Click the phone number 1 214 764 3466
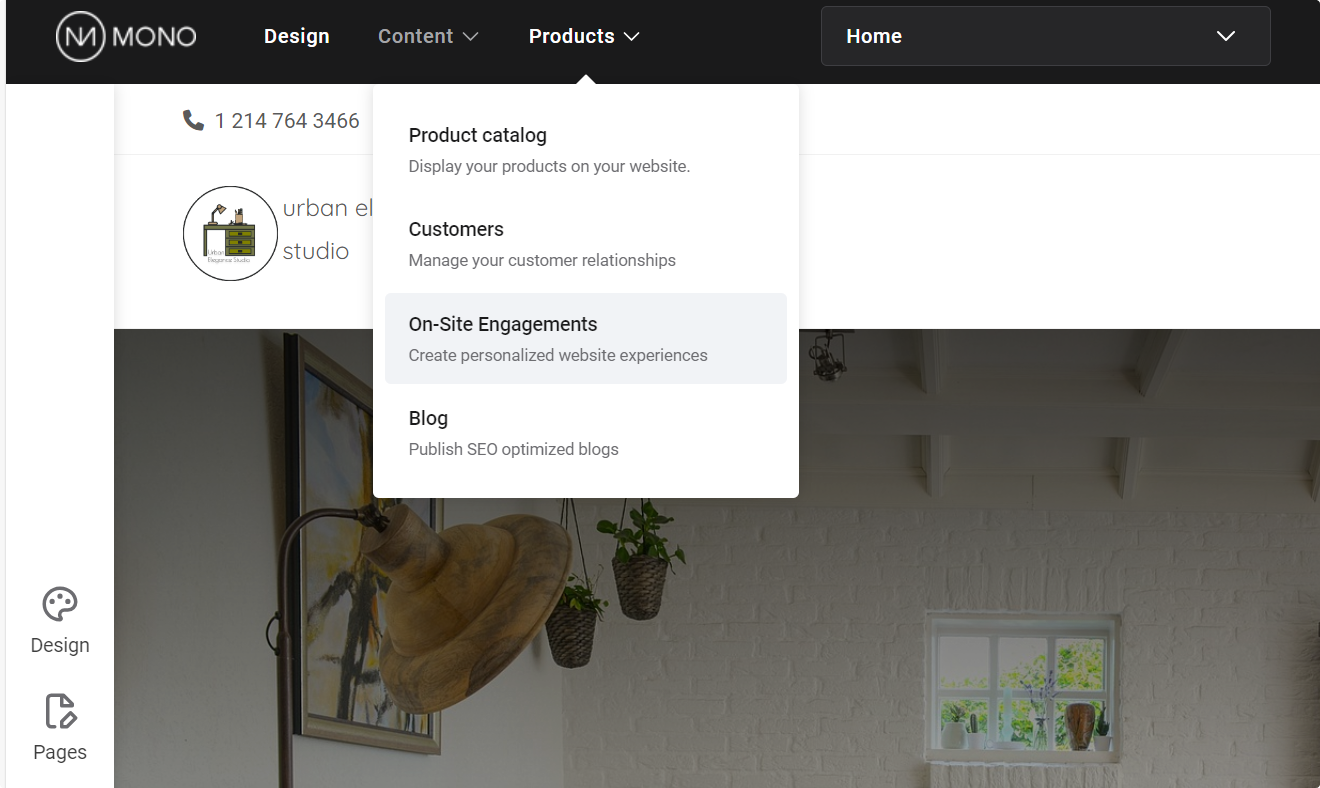 pyautogui.click(x=287, y=121)
